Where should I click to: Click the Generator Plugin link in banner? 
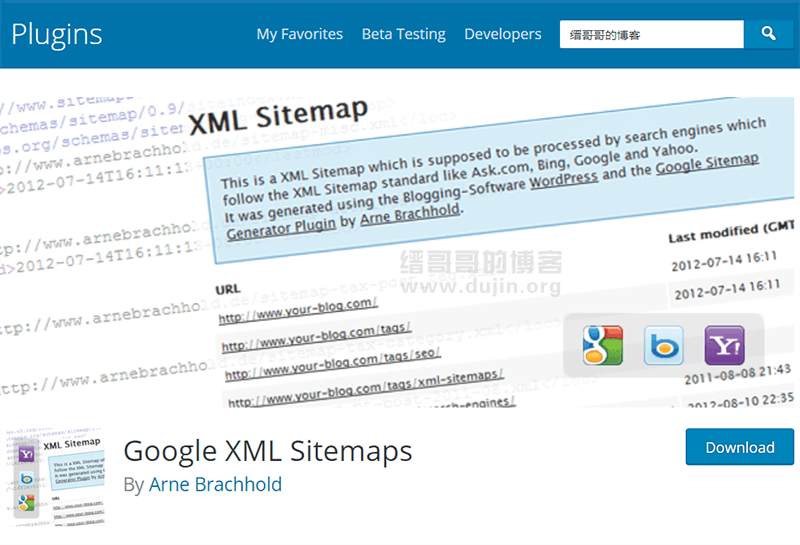281,229
